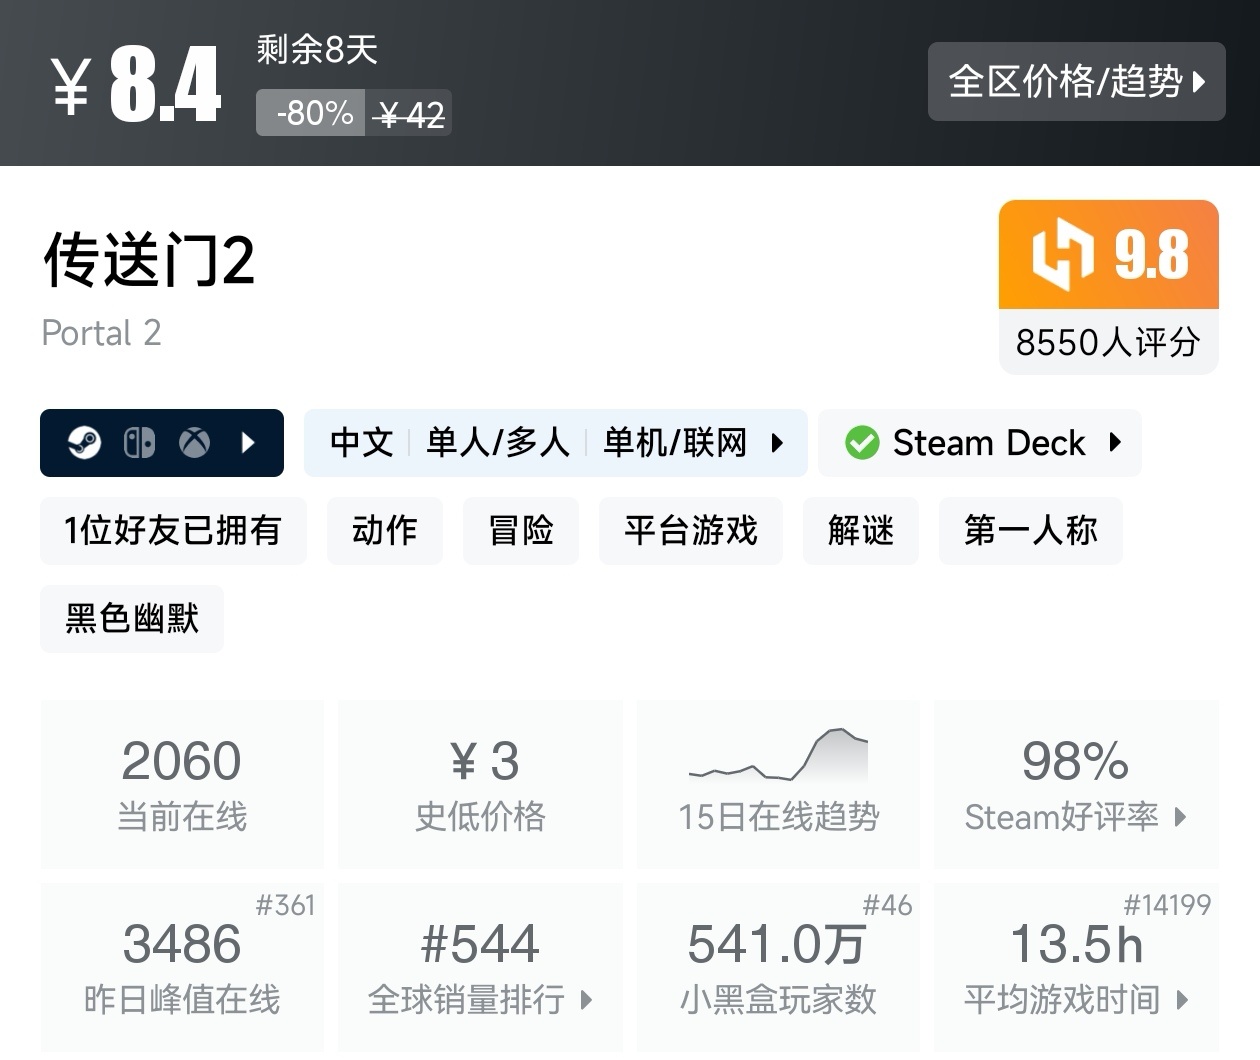Click the Xbox platform icon
Image resolution: width=1260 pixels, height=1060 pixels.
(194, 442)
